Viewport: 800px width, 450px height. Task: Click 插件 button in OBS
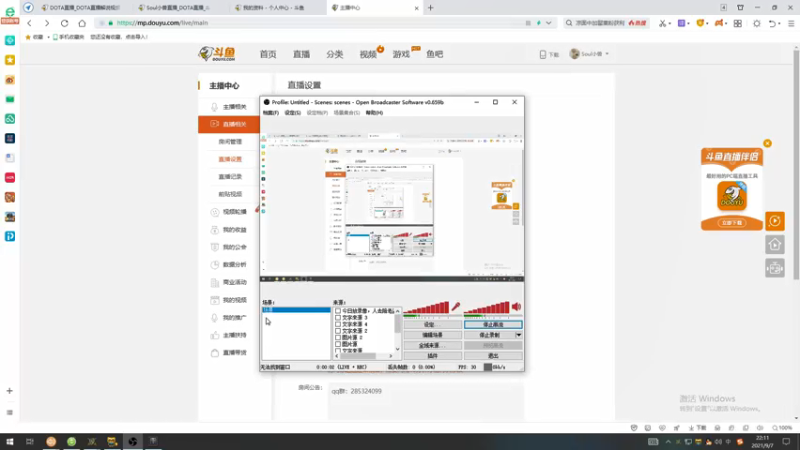click(433, 356)
